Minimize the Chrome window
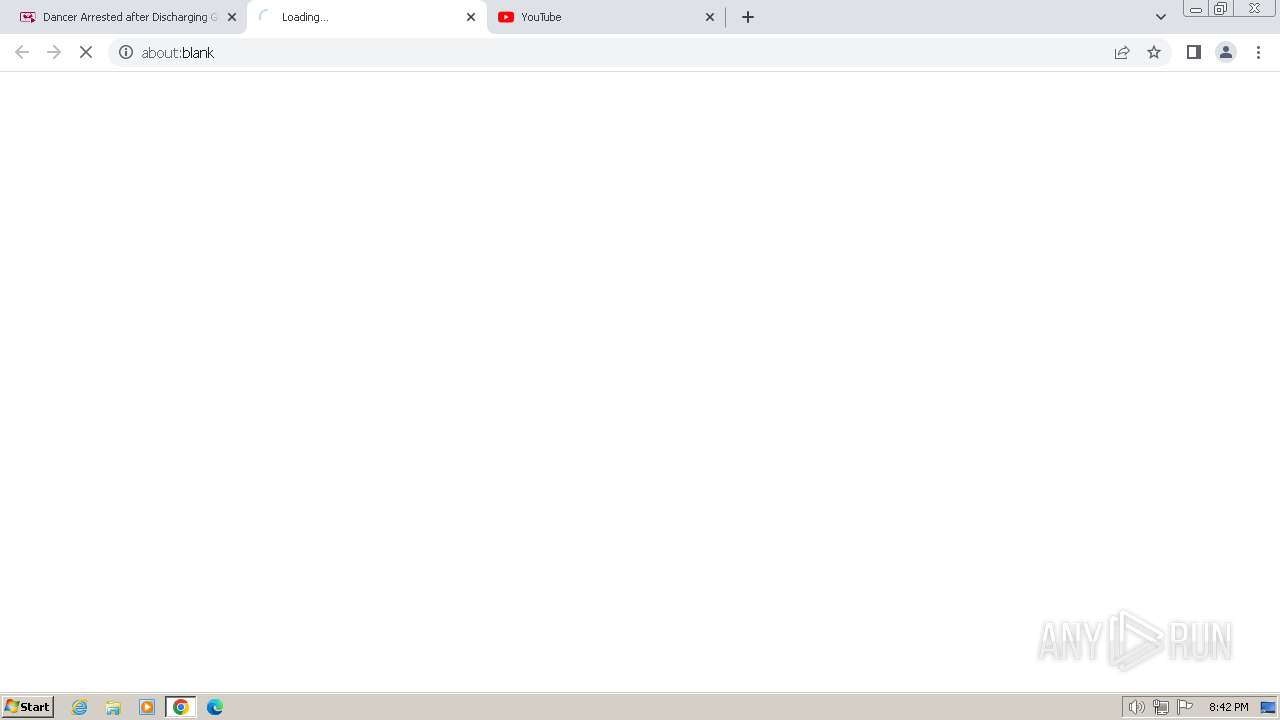Screen dimensions: 1280x720 coord(1196,9)
